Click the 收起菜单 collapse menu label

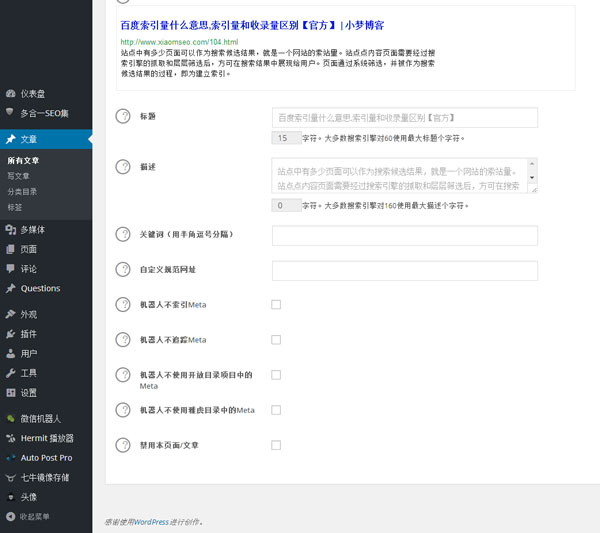click(34, 517)
